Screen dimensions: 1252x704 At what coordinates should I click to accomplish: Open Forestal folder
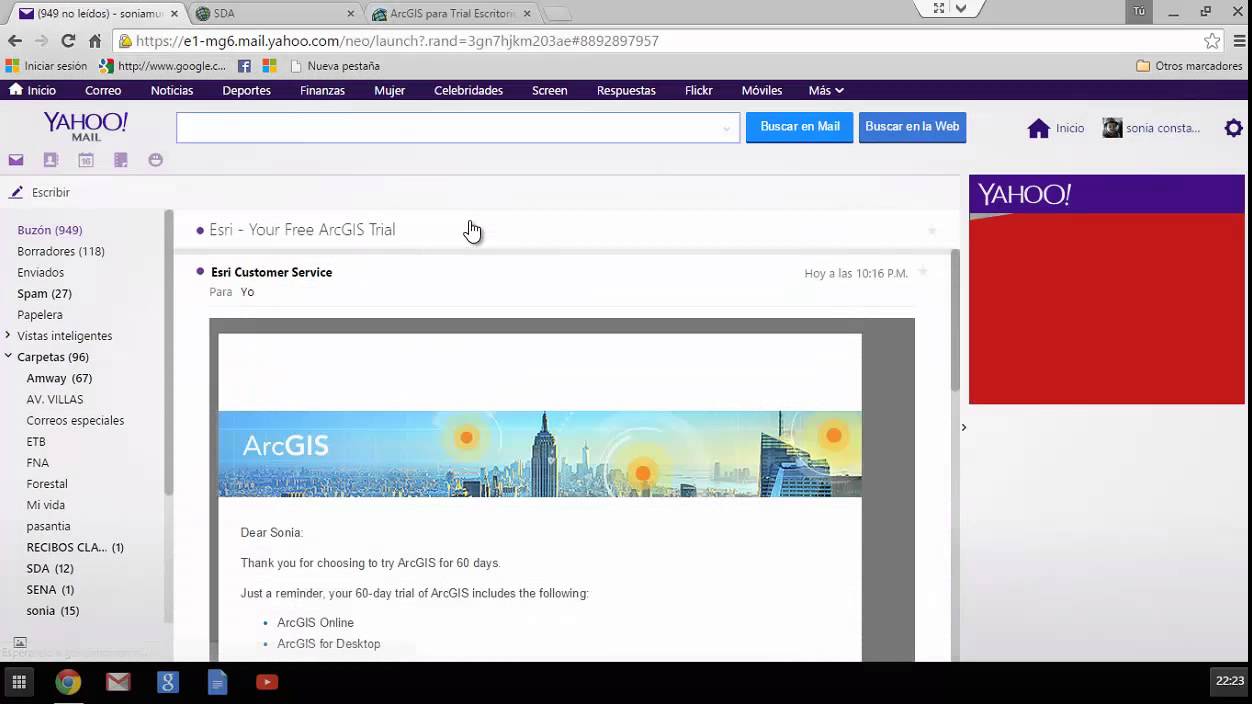pos(47,484)
